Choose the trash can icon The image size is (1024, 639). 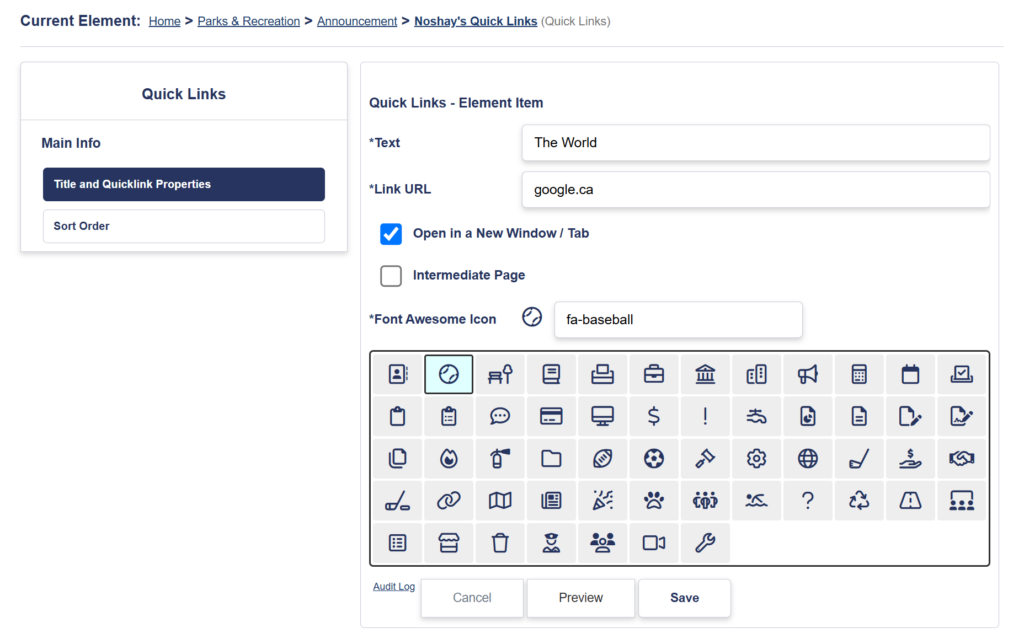coord(500,542)
